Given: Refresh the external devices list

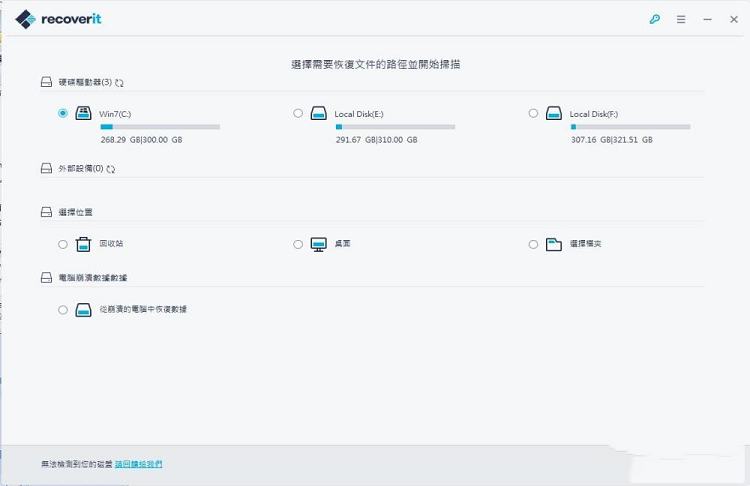Looking at the screenshot, I should pos(111,169).
